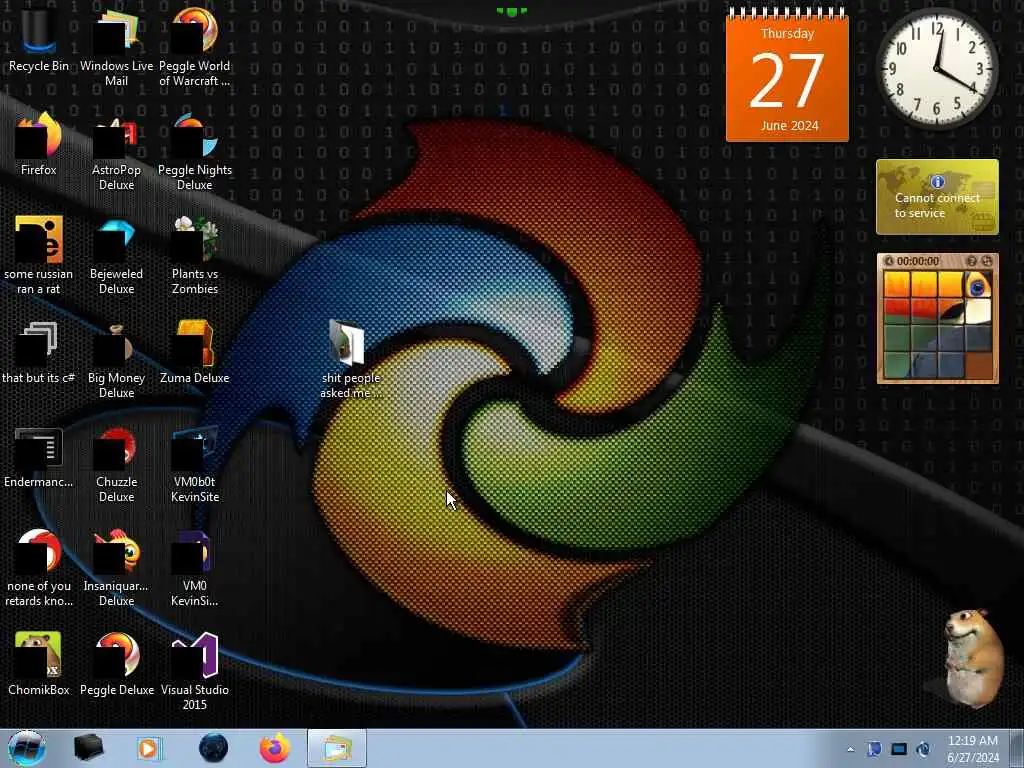Click the volume tray icon
1024x768 pixels.
923,749
